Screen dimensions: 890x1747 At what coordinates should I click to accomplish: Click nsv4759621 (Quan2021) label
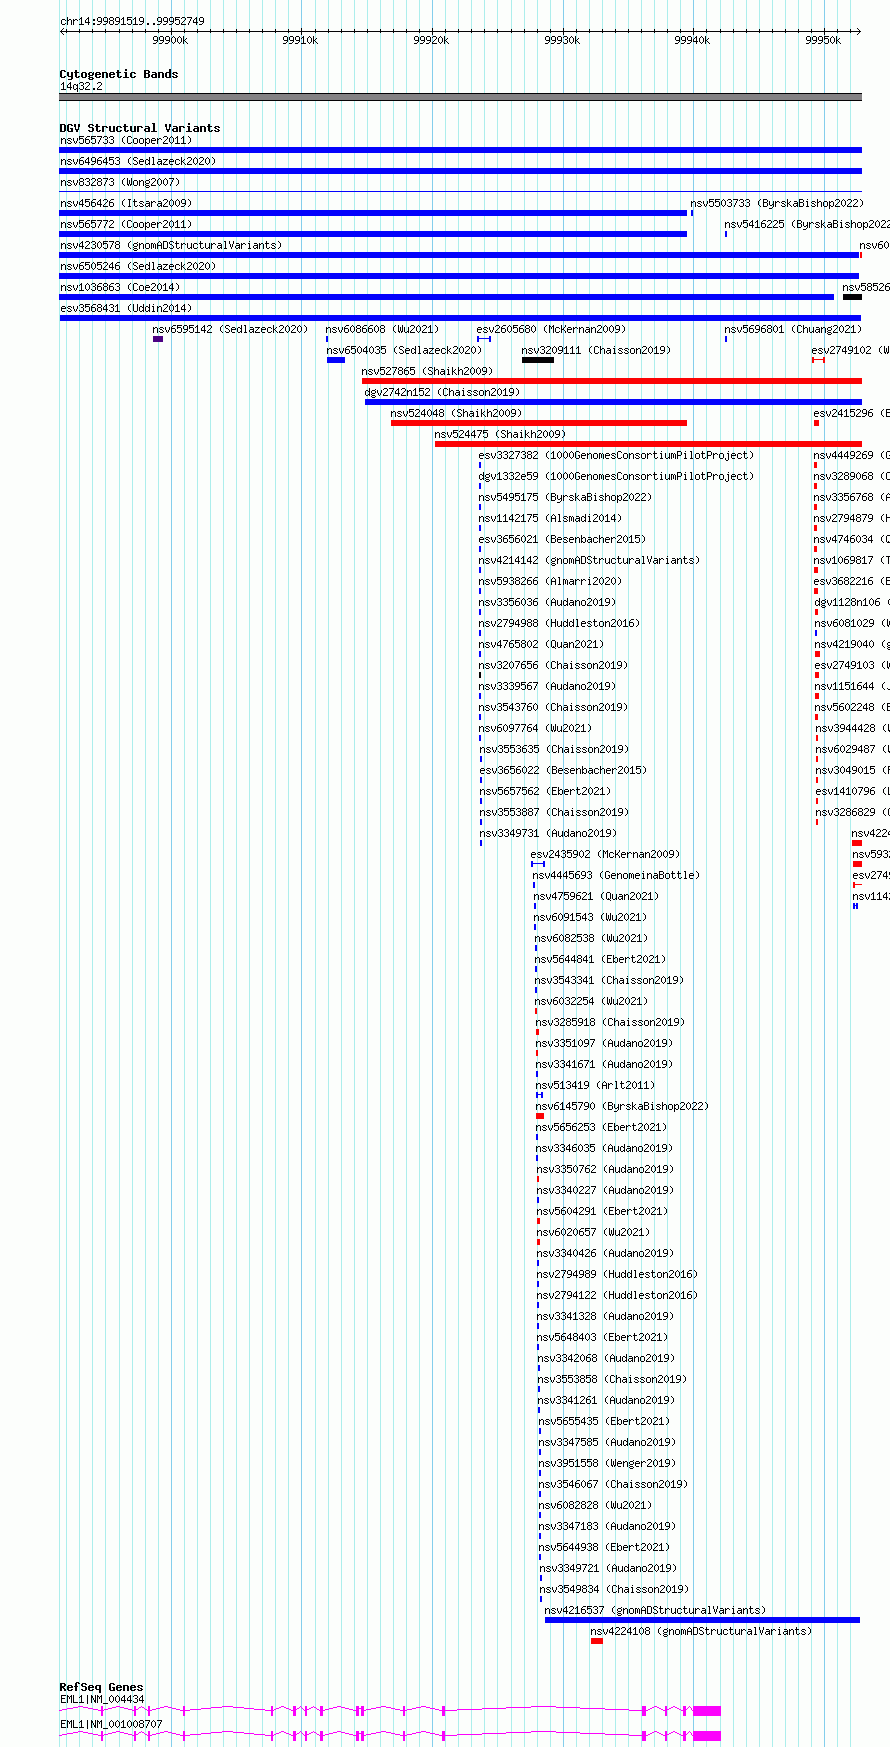[x=596, y=897]
